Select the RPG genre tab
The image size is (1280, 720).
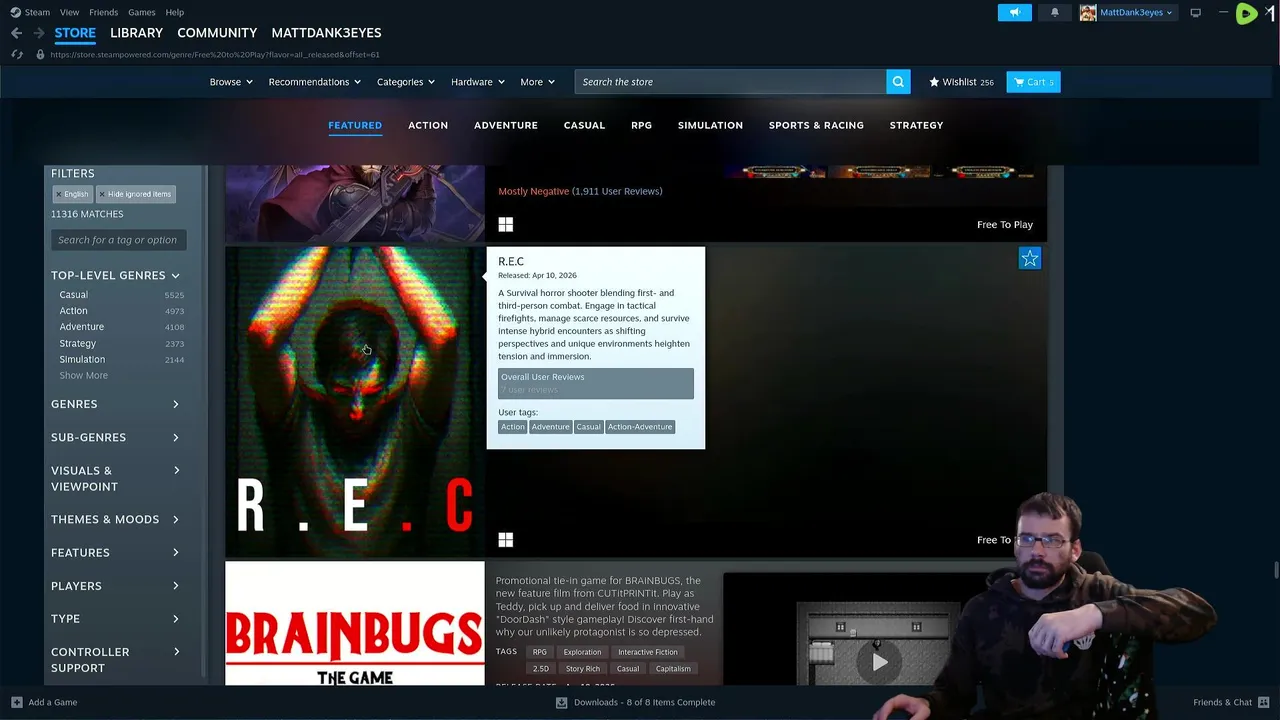[641, 125]
